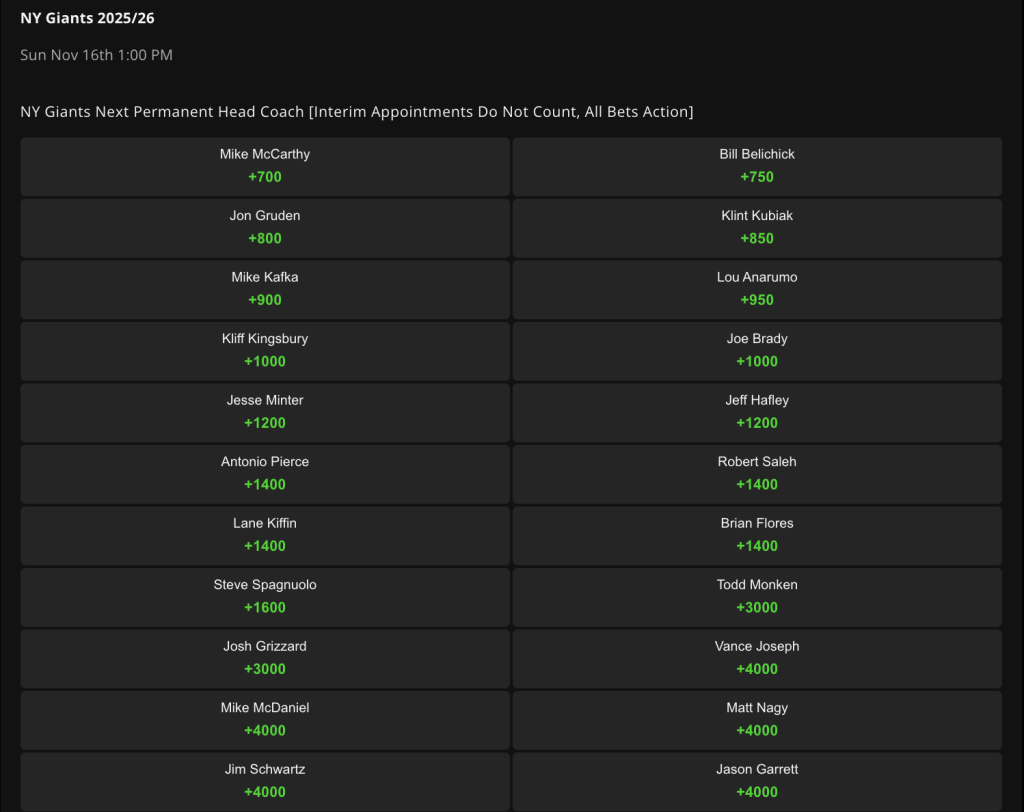1024x812 pixels.
Task: Pick Brian Flores +1400 bet
Action: tap(757, 535)
